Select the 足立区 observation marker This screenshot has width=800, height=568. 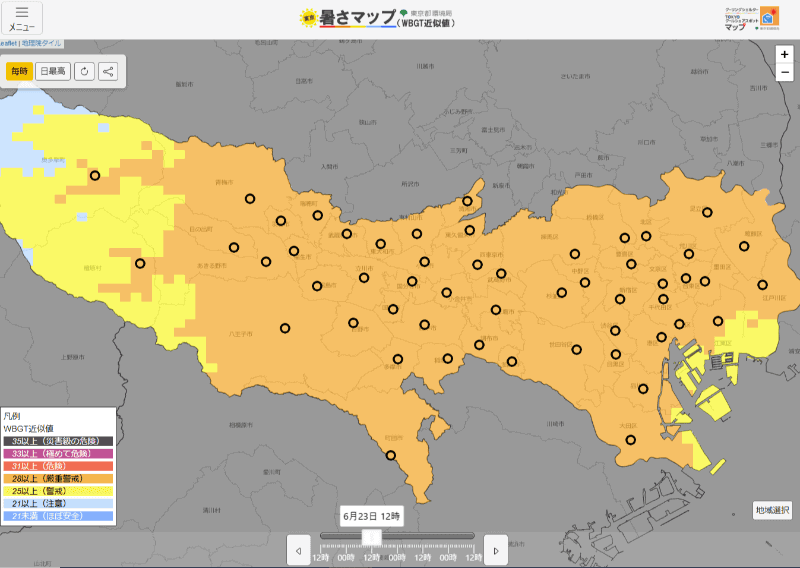coord(707,212)
